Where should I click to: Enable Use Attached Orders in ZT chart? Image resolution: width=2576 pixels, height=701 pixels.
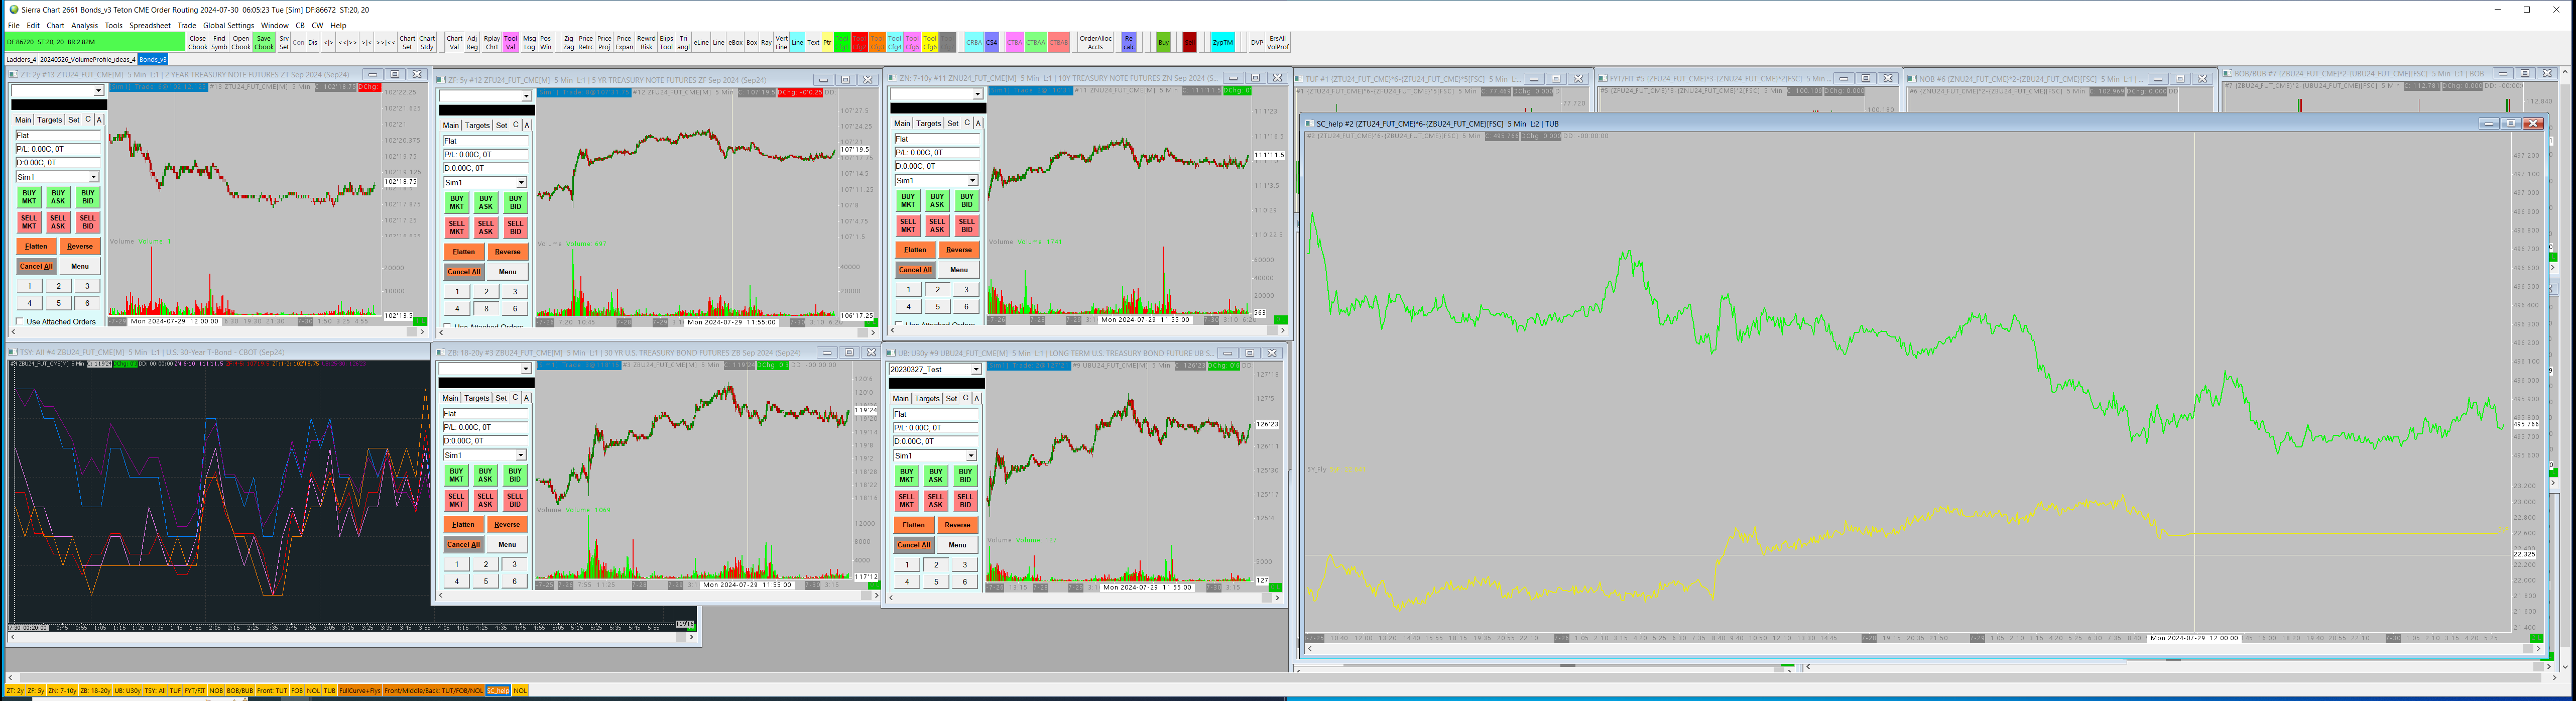point(19,322)
